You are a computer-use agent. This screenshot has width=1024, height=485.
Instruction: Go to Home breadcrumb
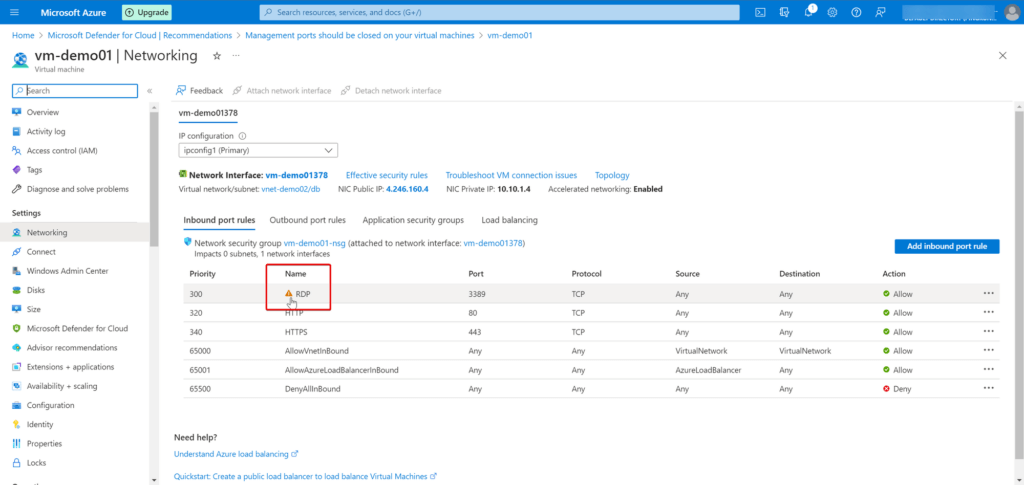coord(23,35)
